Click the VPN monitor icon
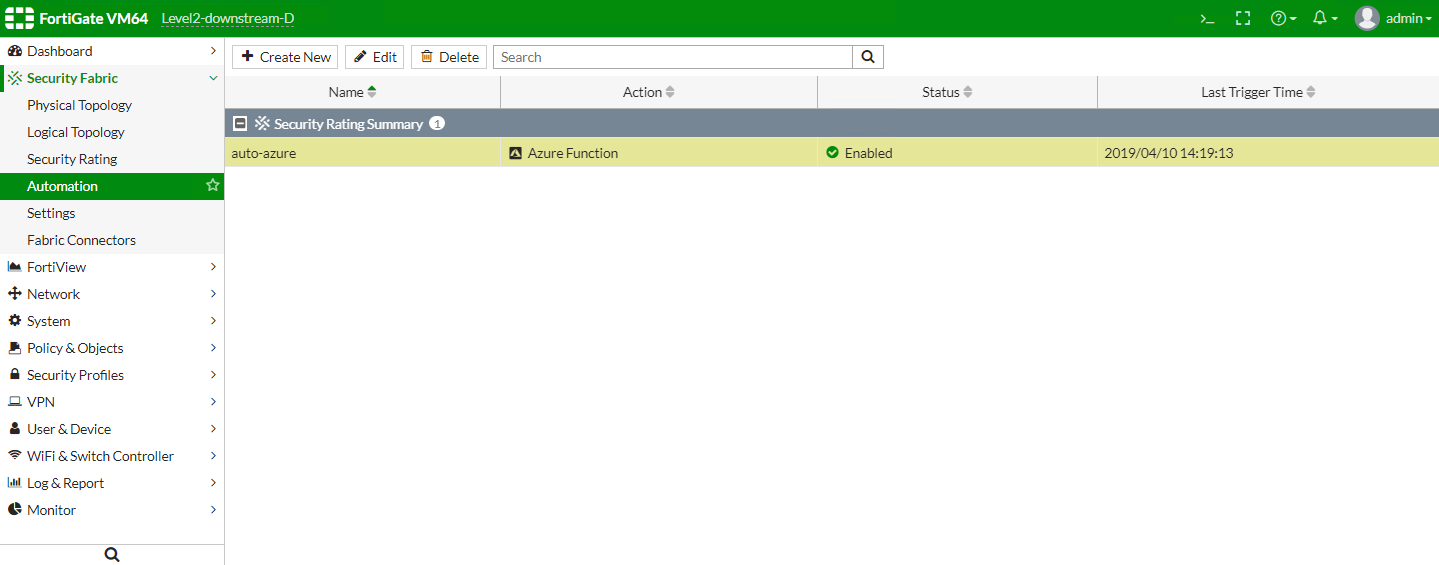The image size is (1439, 565). [x=15, y=402]
